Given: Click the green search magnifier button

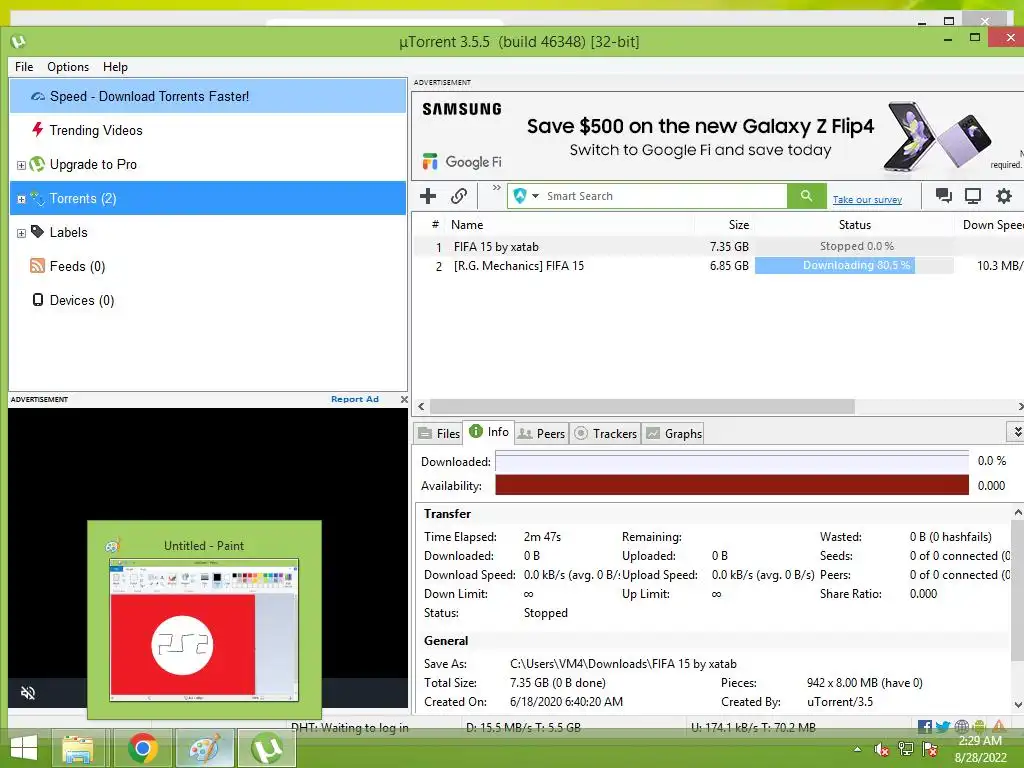Looking at the screenshot, I should [x=807, y=196].
